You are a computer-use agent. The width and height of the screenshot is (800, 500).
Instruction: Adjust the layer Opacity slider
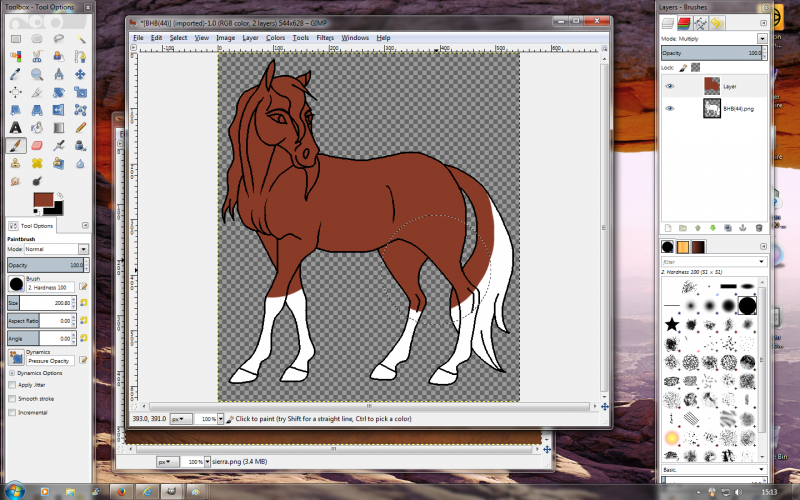(x=711, y=53)
